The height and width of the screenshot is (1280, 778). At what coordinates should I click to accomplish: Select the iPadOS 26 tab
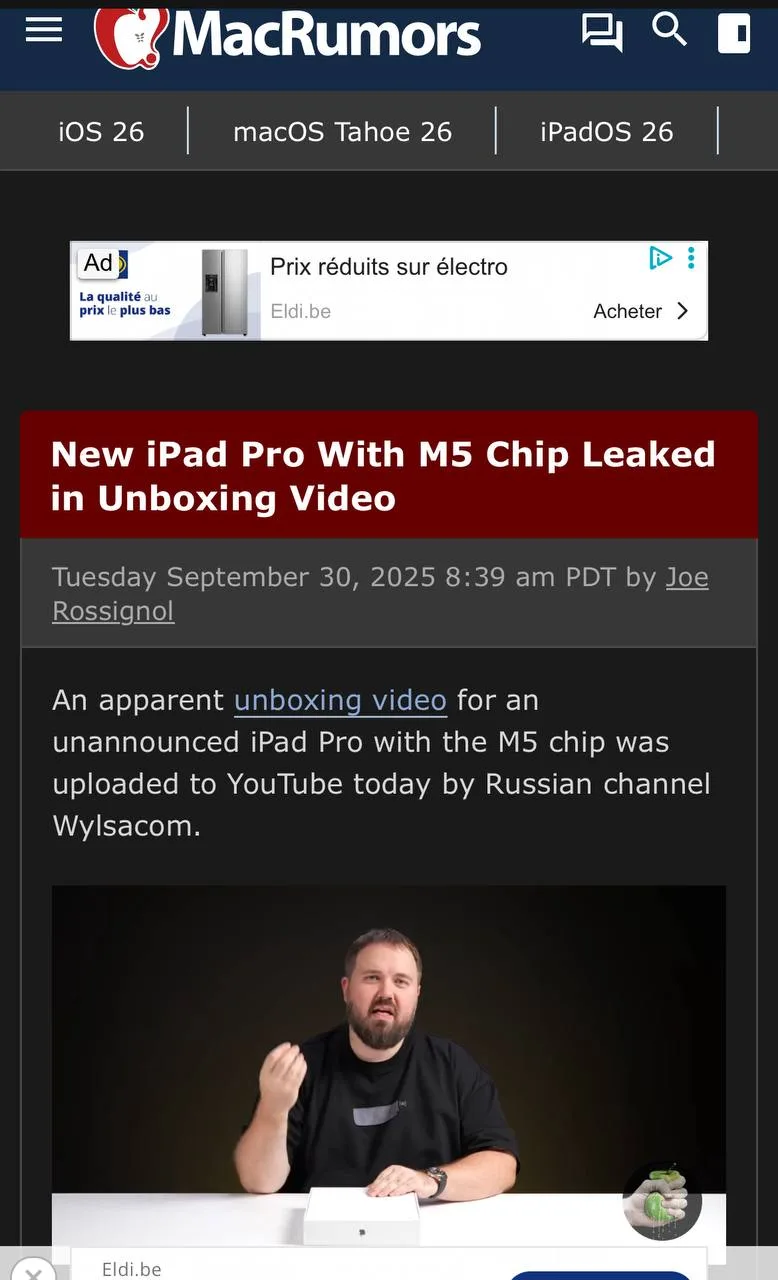[607, 131]
